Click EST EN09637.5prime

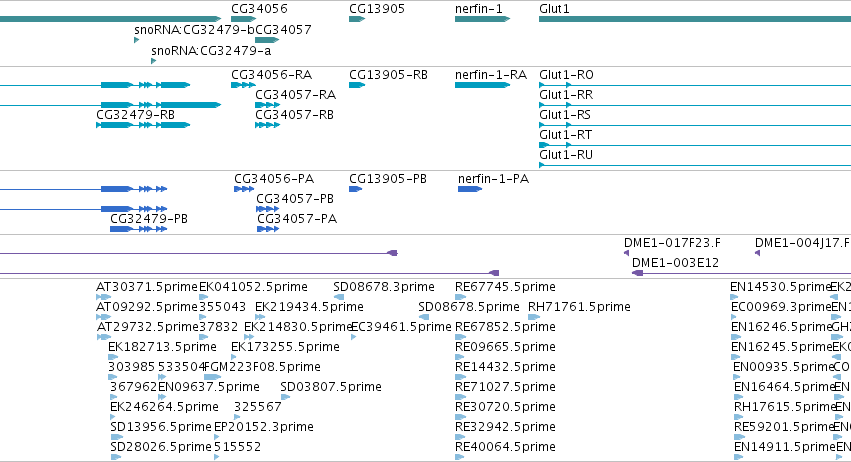click(x=209, y=388)
